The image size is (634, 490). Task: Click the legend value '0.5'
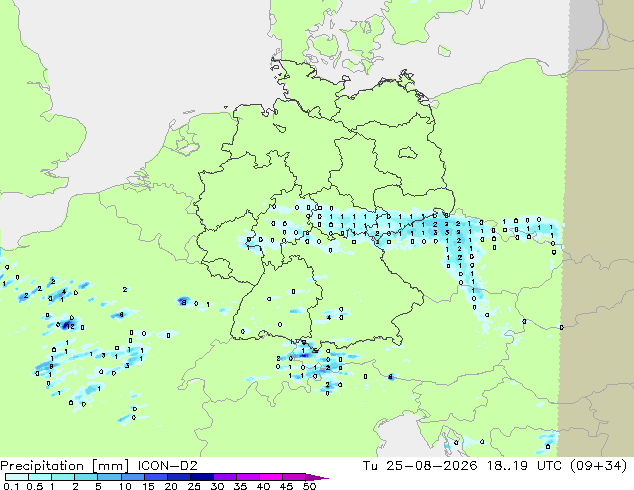pyautogui.click(x=35, y=486)
